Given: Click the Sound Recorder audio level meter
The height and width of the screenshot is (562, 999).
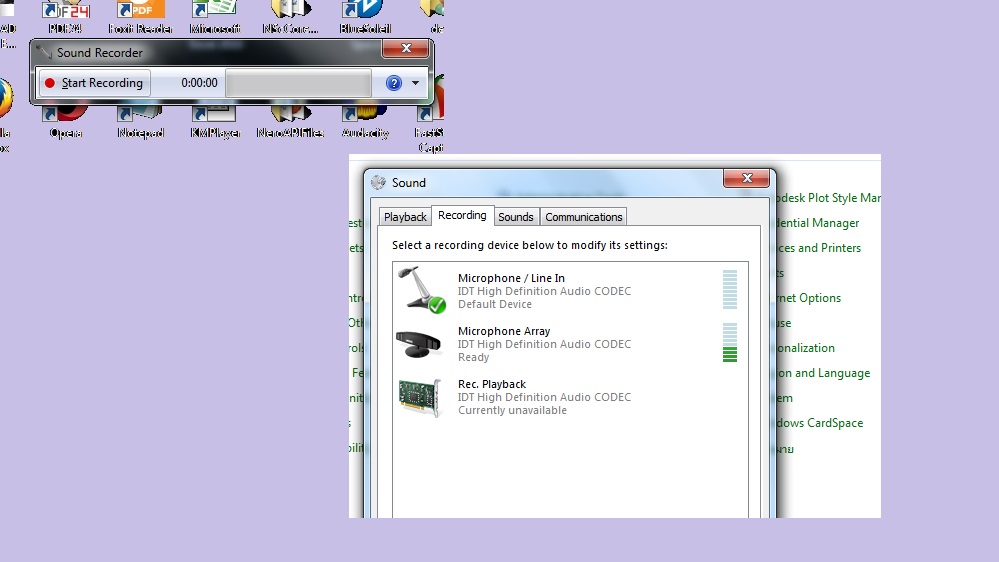Looking at the screenshot, I should coord(298,83).
